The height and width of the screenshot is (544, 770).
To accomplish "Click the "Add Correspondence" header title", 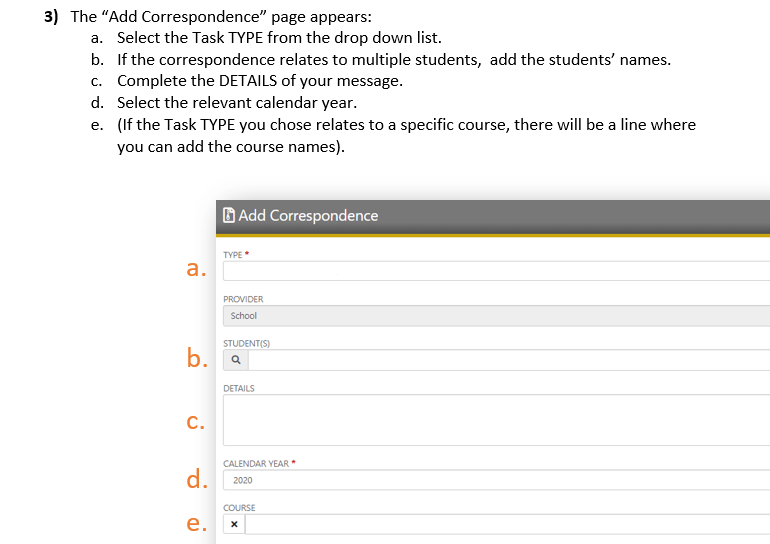I will pos(308,215).
